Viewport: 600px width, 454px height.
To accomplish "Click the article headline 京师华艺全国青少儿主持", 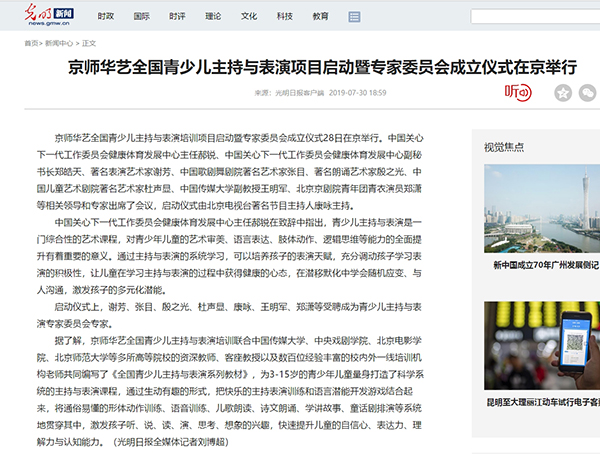I will 322,67.
